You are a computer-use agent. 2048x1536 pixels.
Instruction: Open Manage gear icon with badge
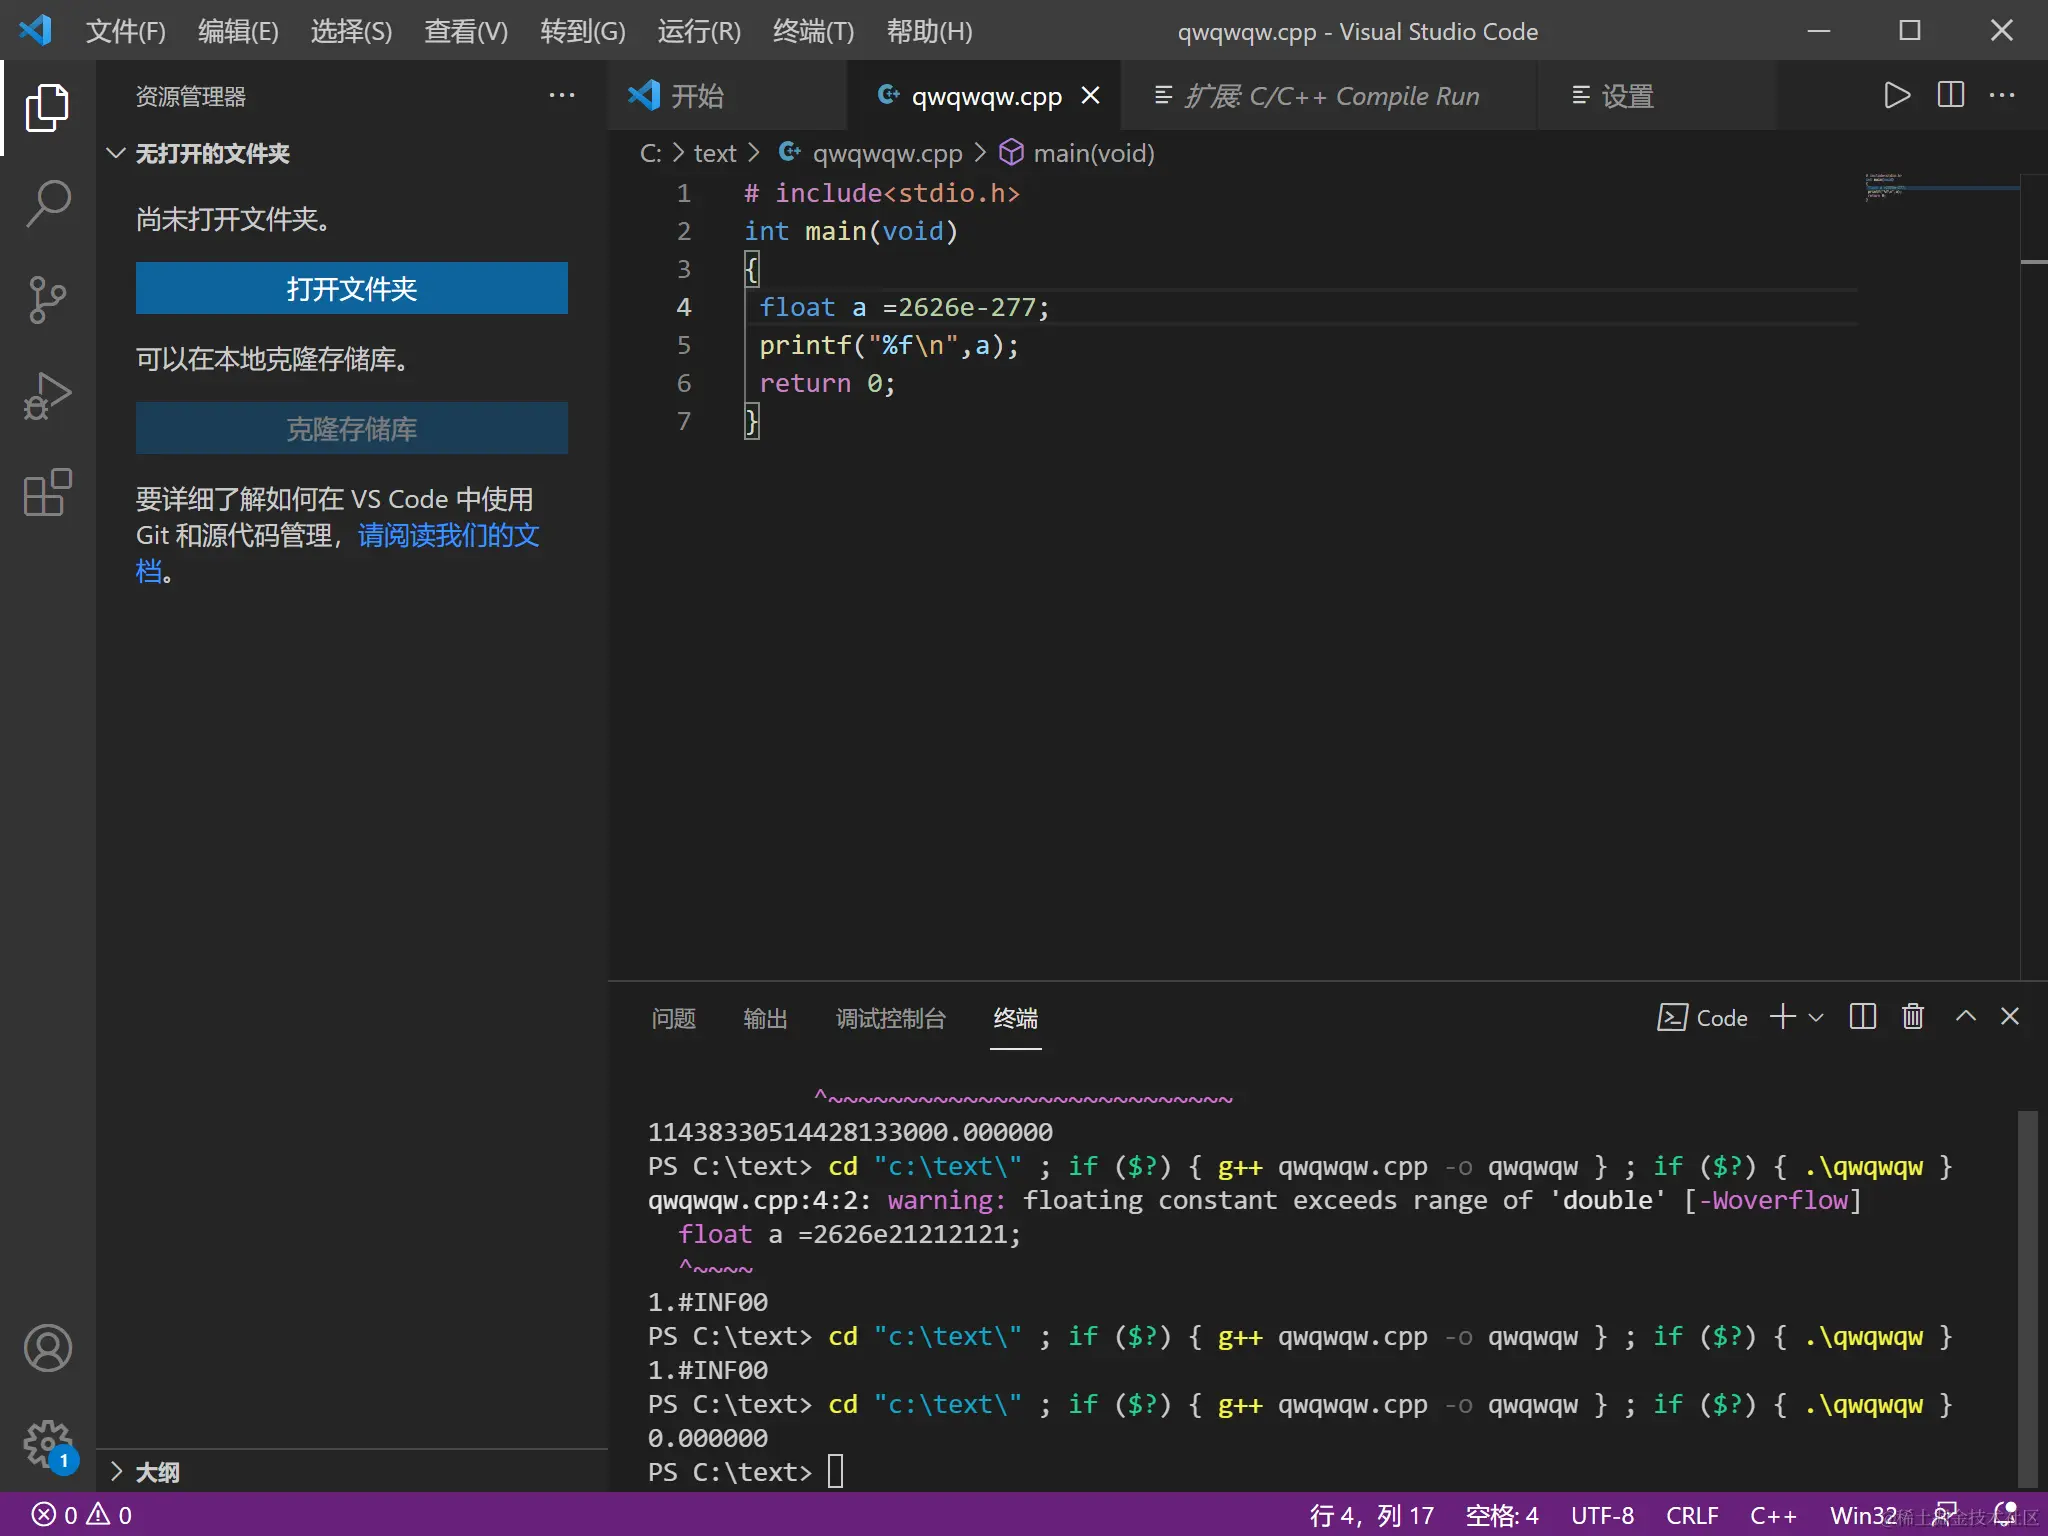47,1444
